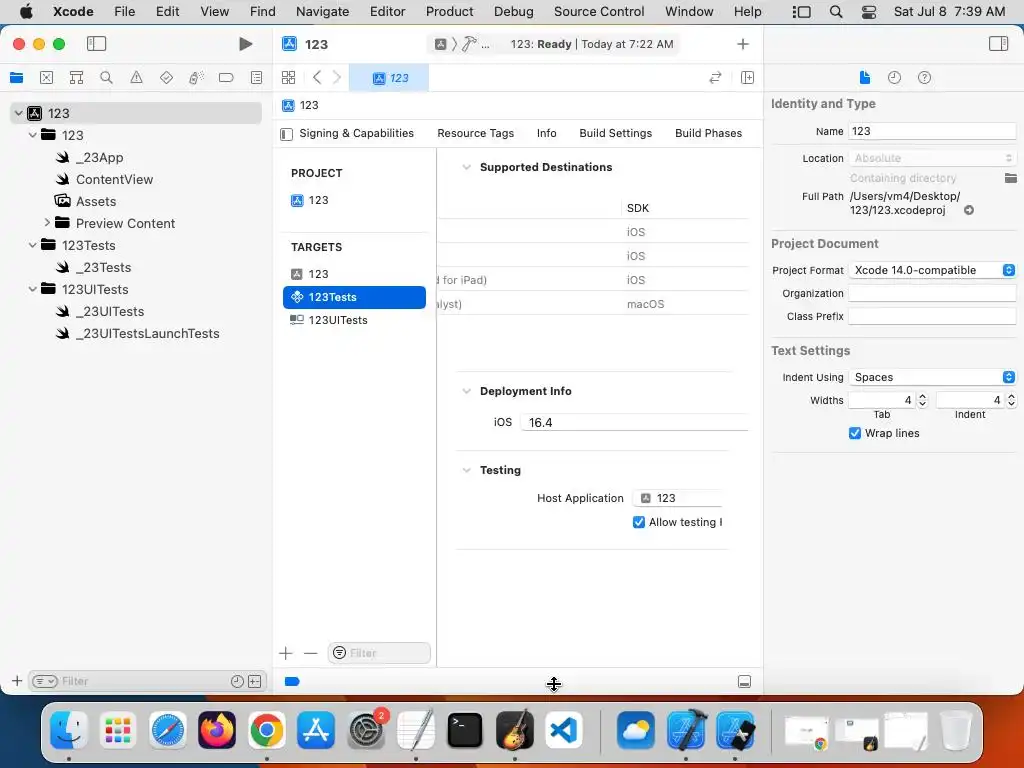Remove selected target with minus

(311, 653)
